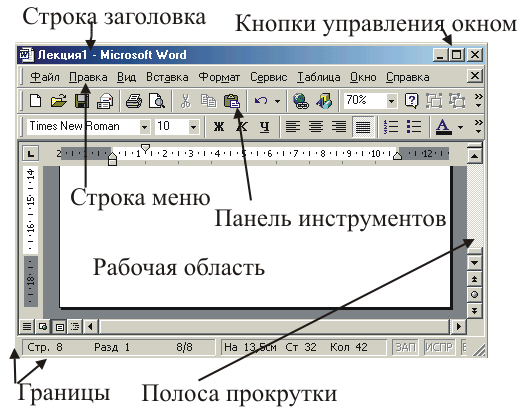
Task: Open the Окно menu
Action: pos(363,78)
